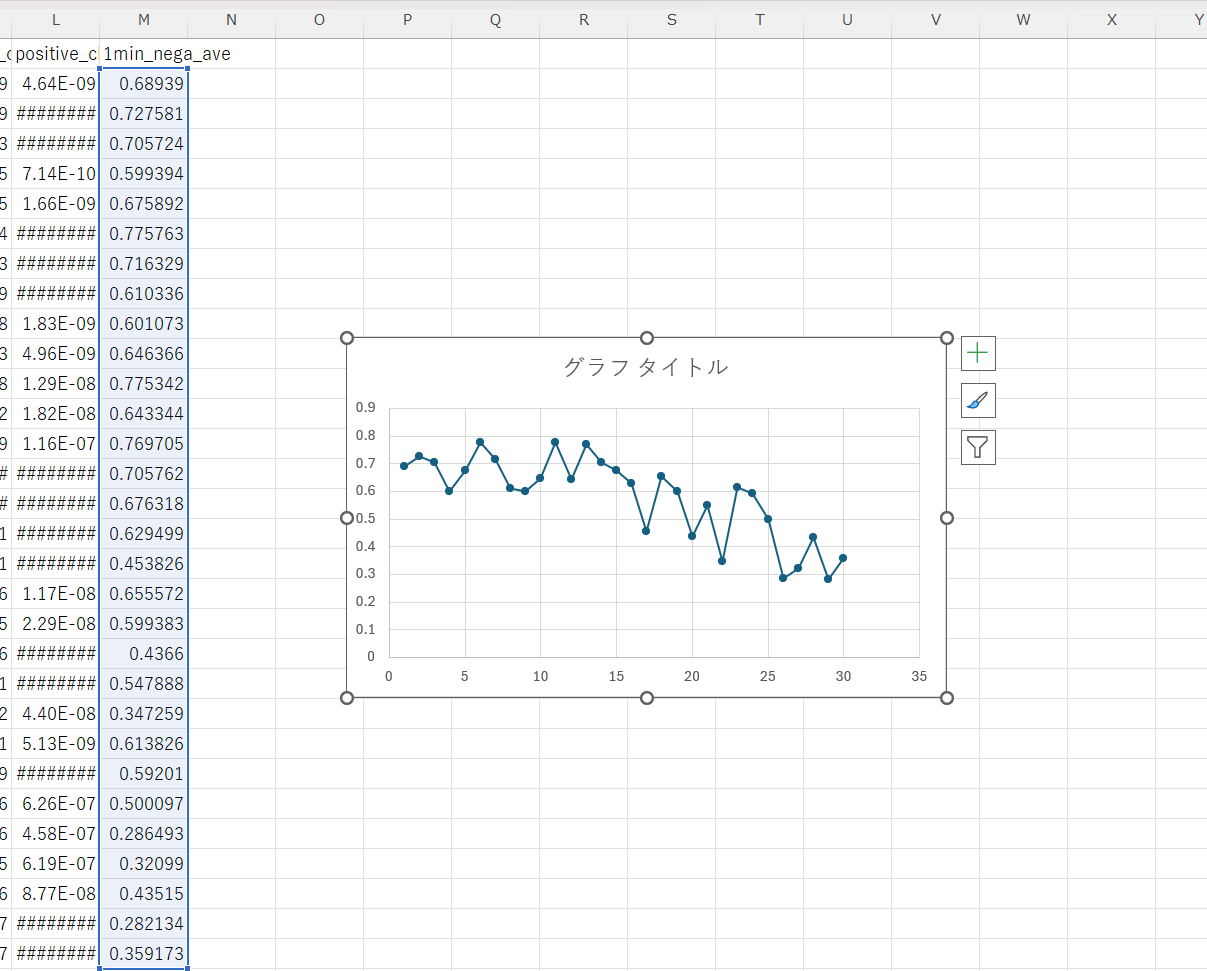Click the 1min_nega_ave header cell
Image resolution: width=1207 pixels, height=971 pixels.
pos(143,54)
